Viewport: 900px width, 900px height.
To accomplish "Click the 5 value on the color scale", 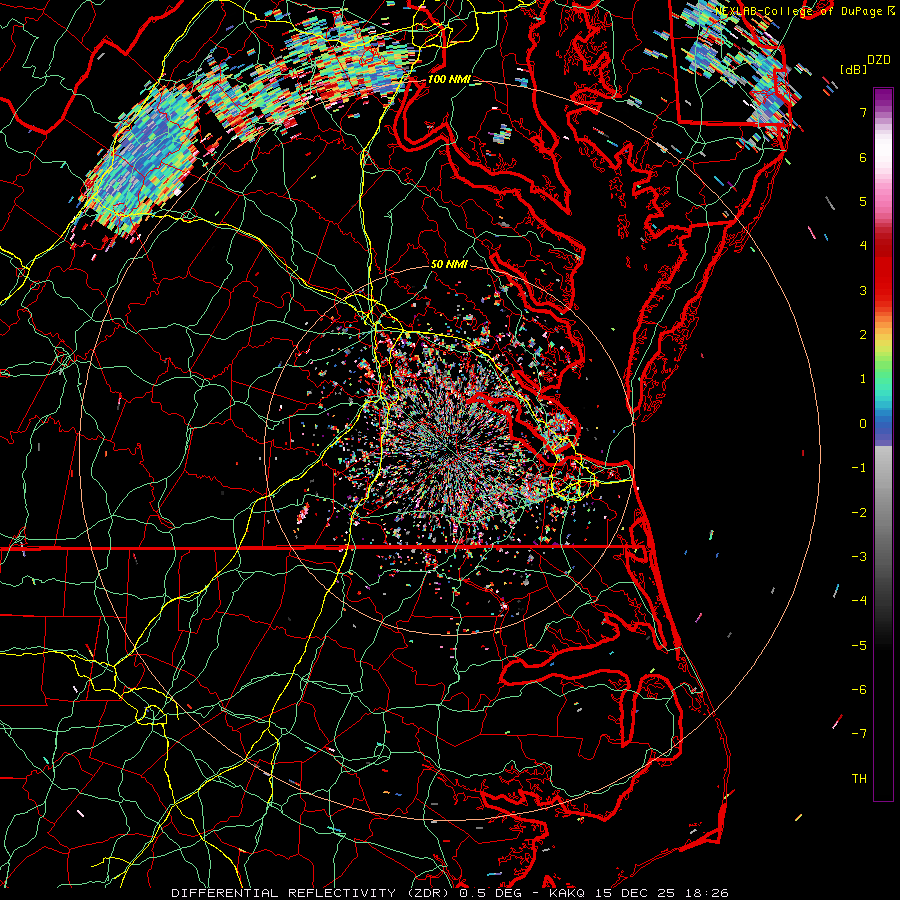I will 863,201.
